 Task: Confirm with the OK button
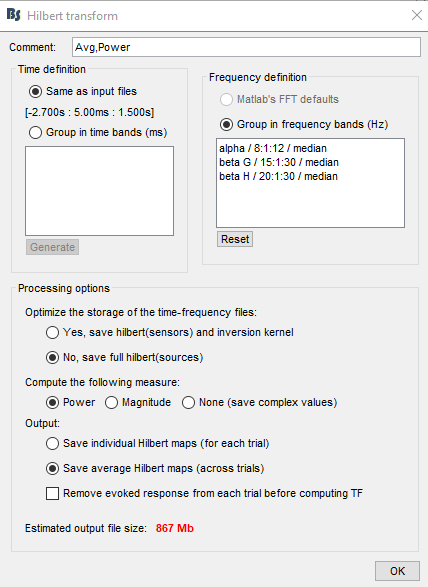pyautogui.click(x=397, y=571)
